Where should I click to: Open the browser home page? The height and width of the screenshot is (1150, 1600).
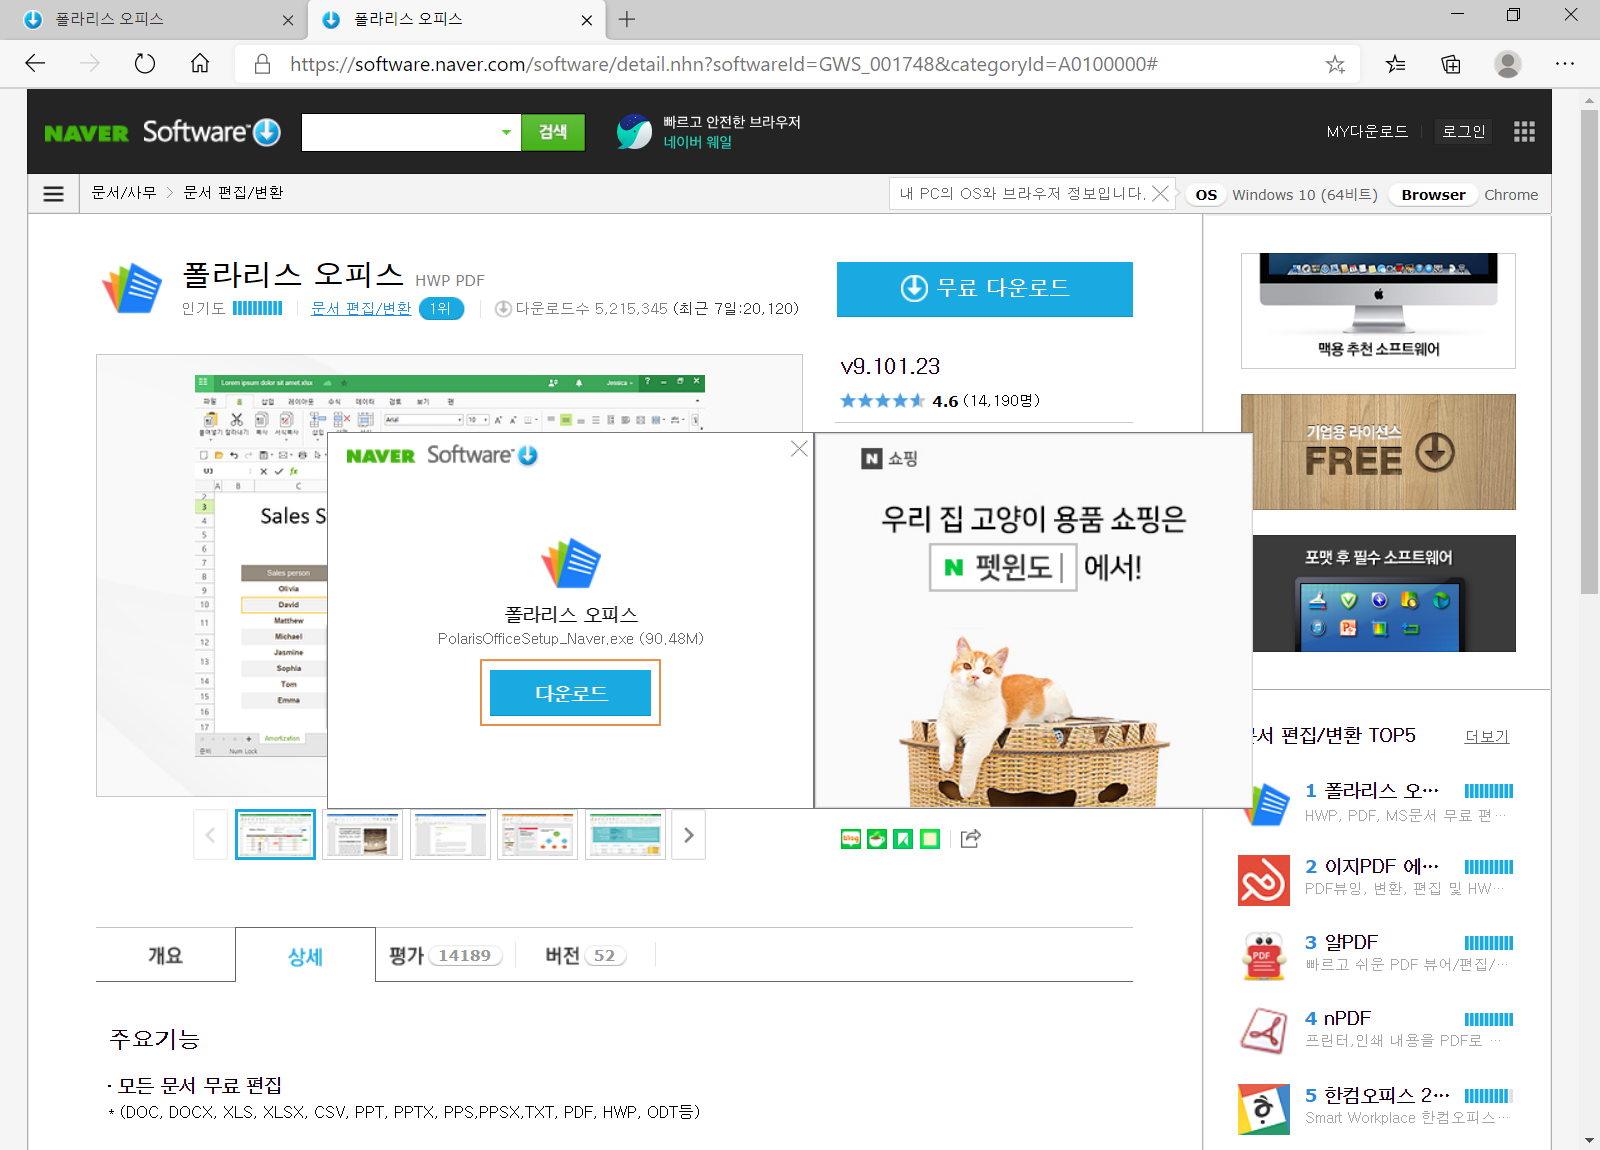pyautogui.click(x=200, y=64)
